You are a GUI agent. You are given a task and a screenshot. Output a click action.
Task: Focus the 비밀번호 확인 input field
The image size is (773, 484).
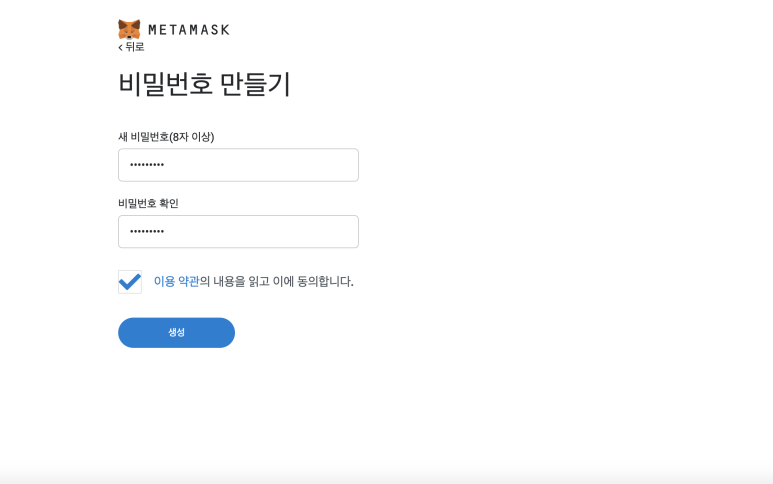tap(239, 232)
